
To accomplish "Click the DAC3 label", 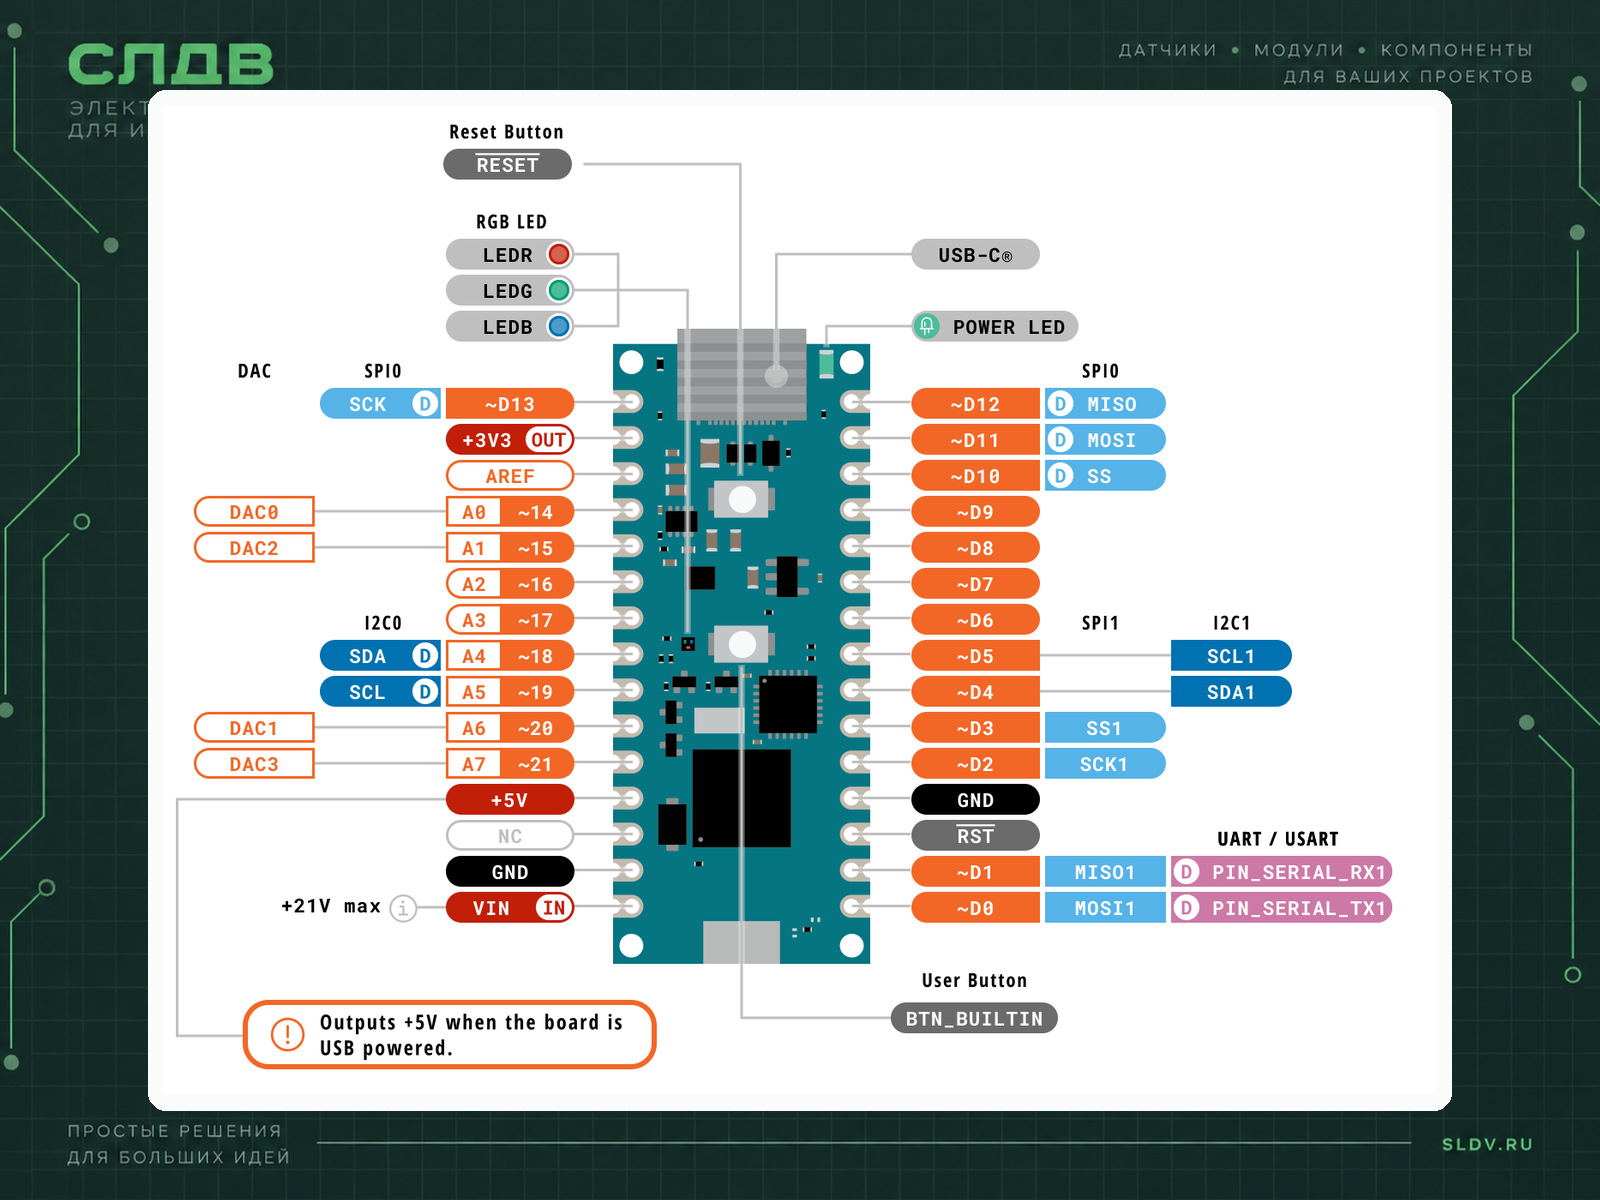I will 254,764.
